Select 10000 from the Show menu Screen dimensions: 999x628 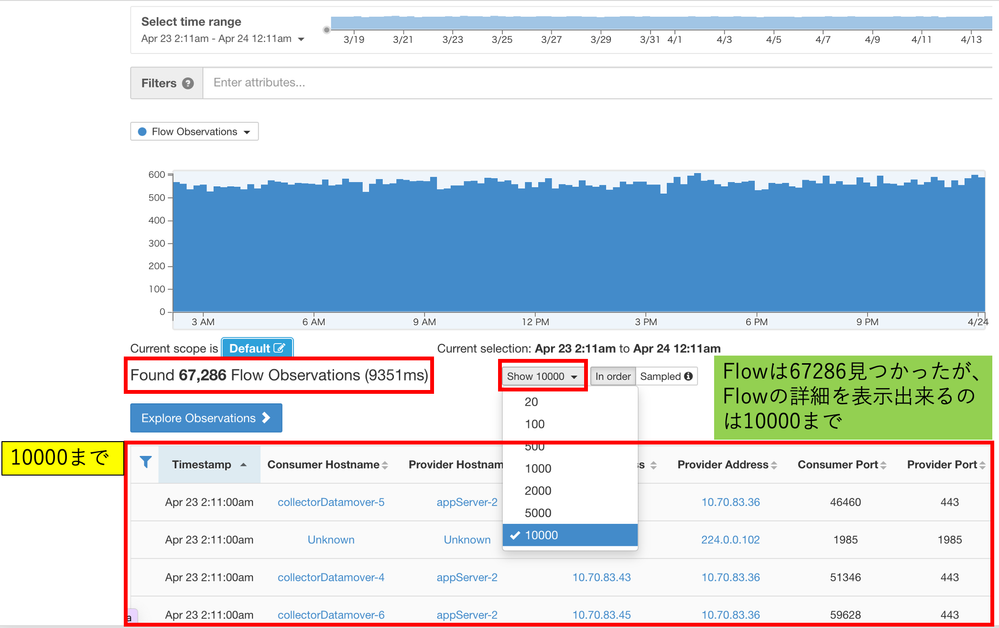(x=570, y=535)
